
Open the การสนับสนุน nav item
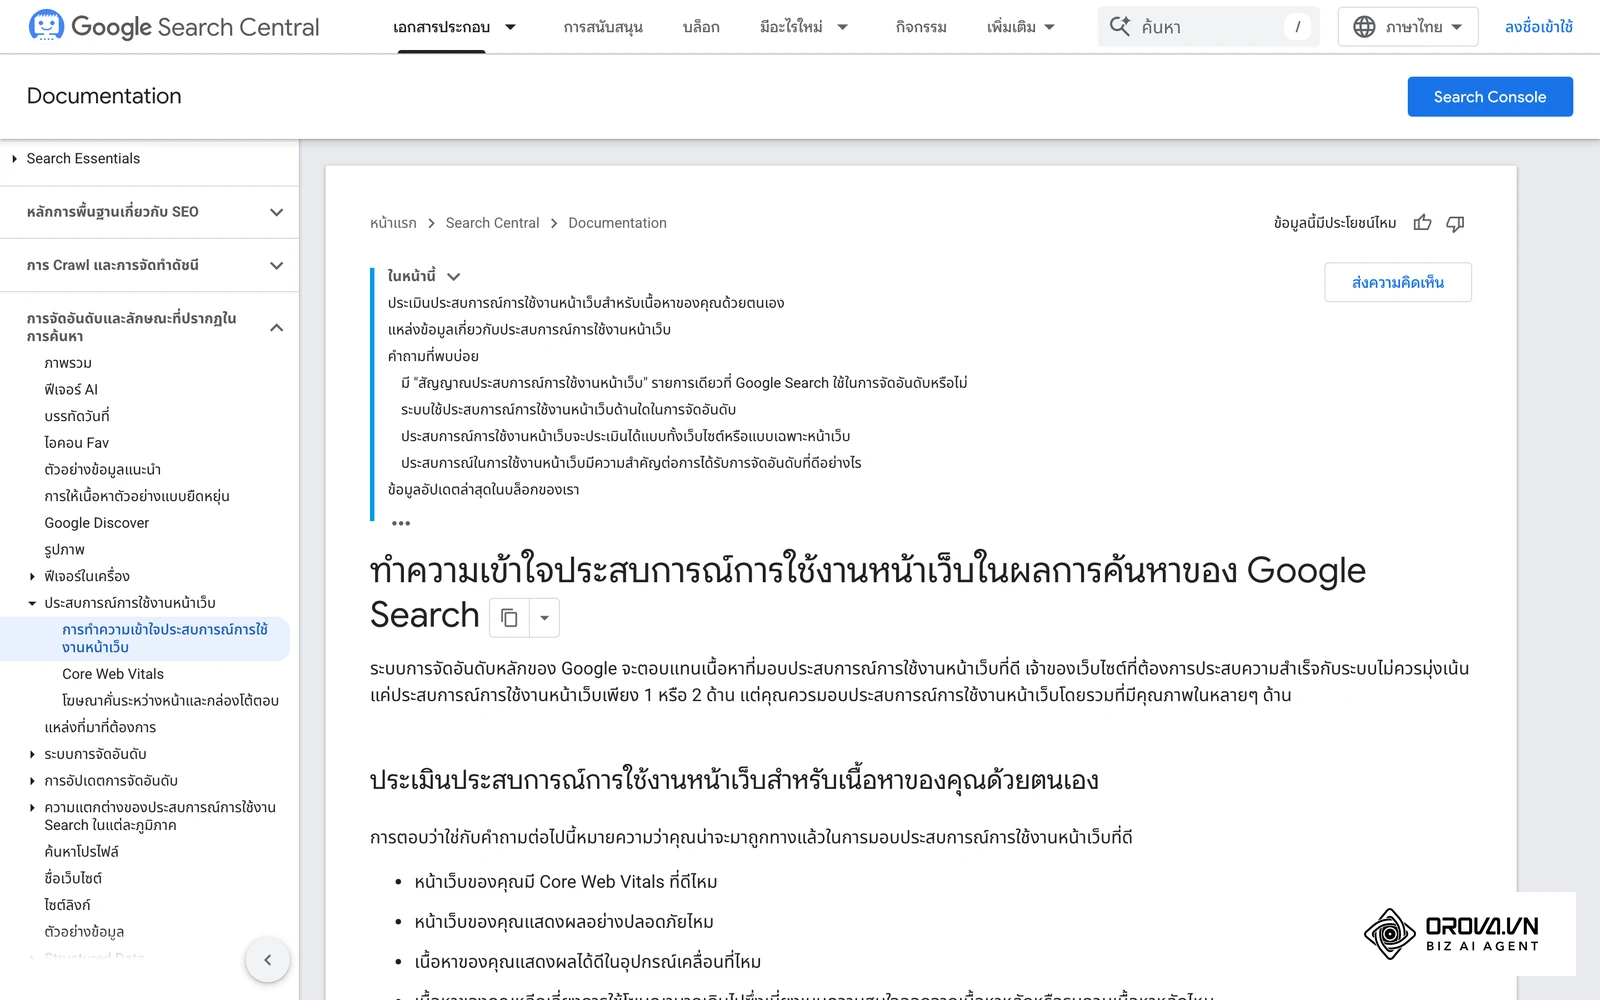[x=603, y=27]
